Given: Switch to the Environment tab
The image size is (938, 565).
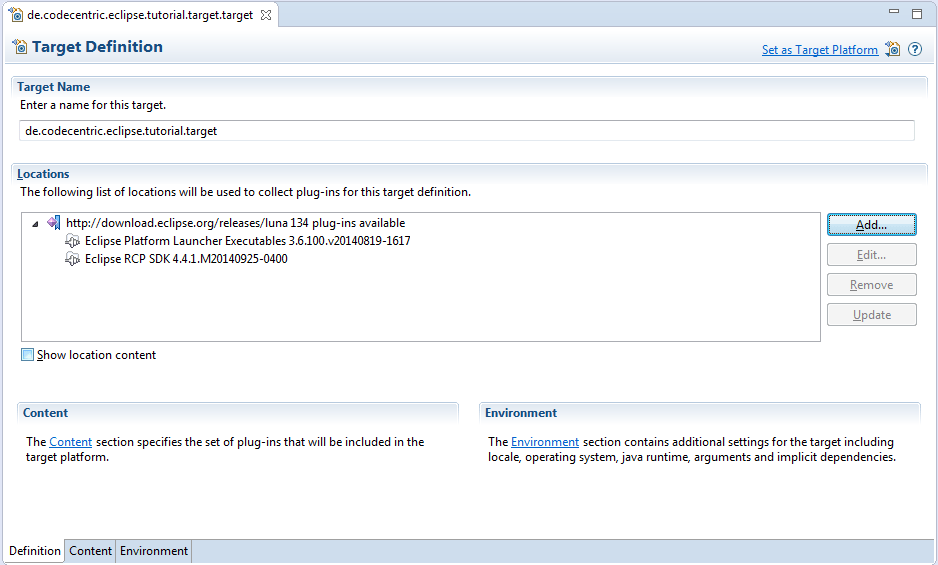Looking at the screenshot, I should point(154,551).
